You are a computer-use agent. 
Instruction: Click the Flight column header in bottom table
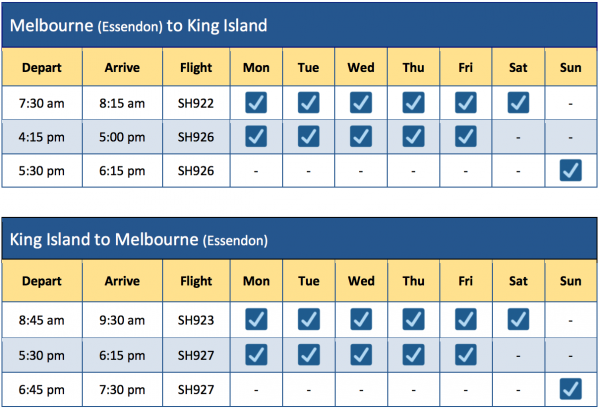click(x=196, y=284)
